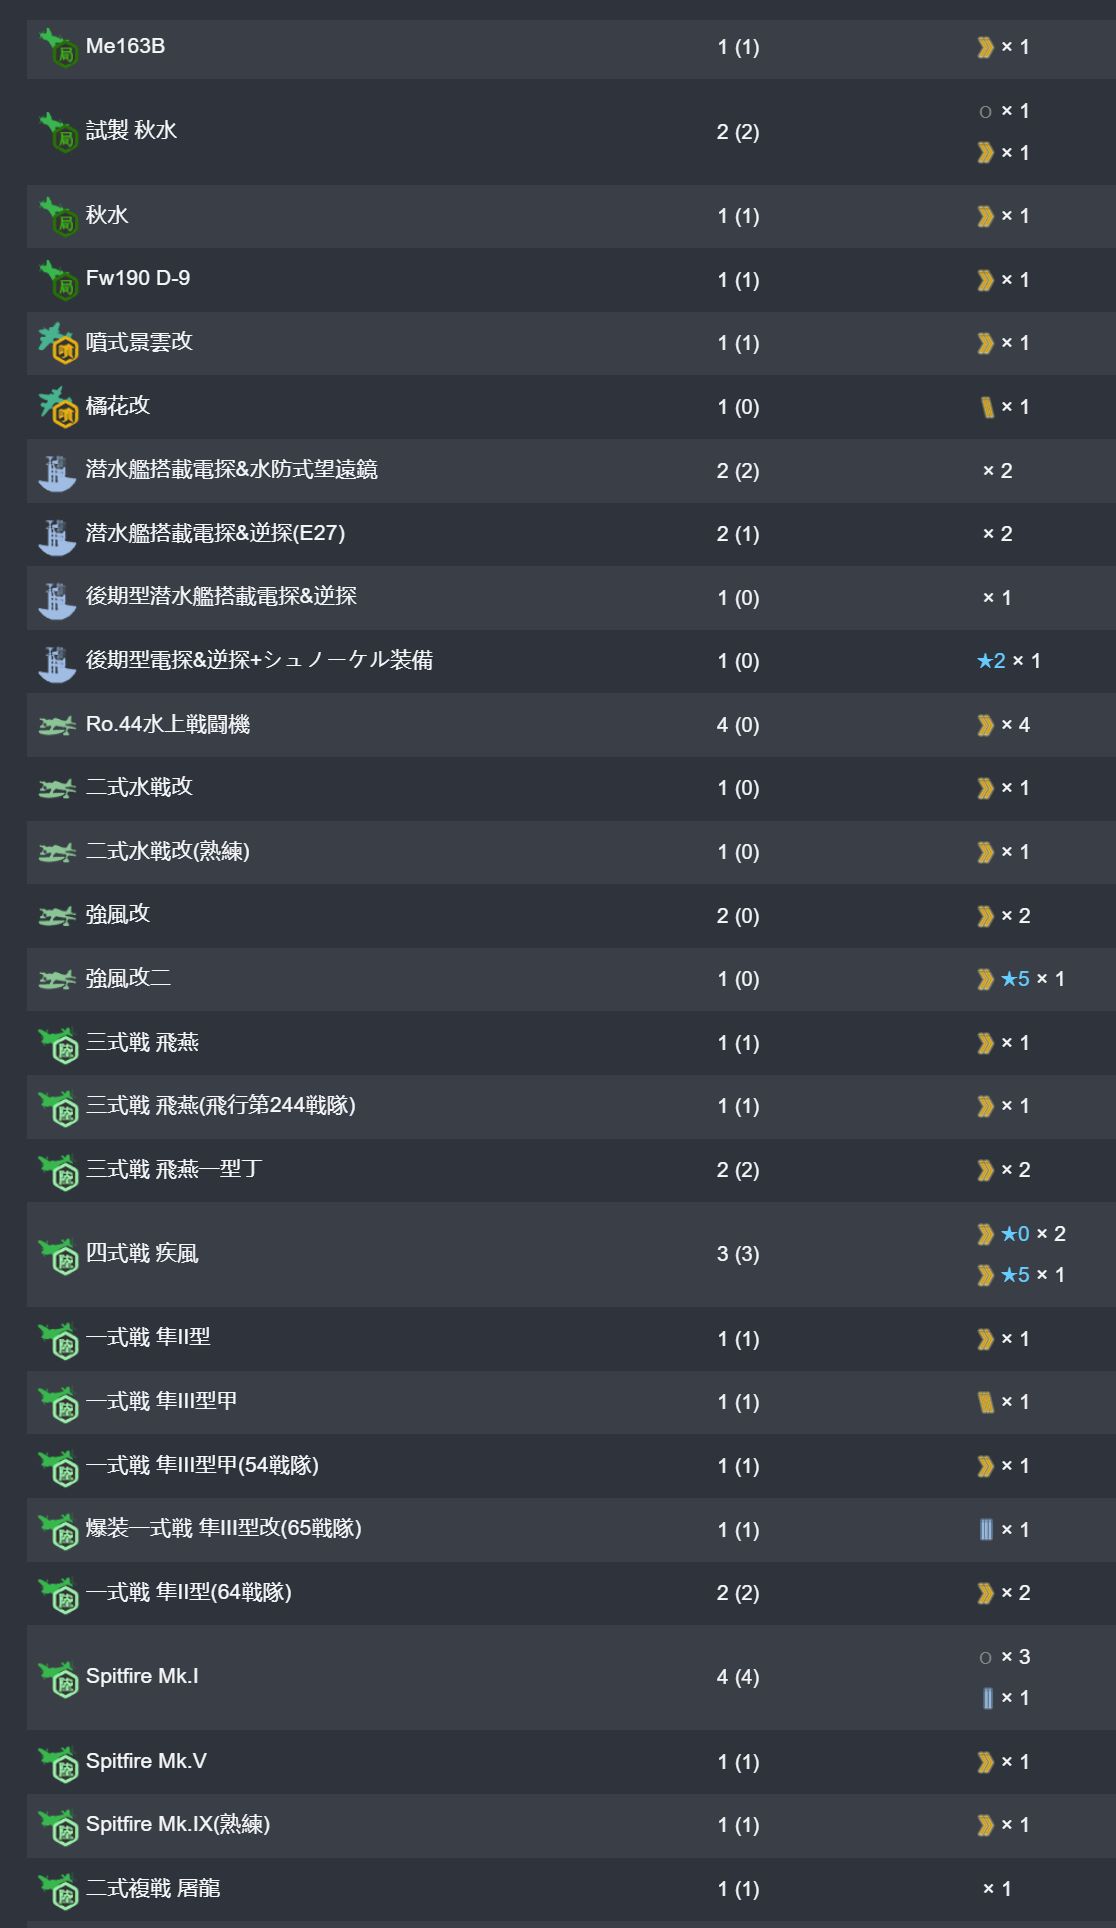
Task: Click the 3 (3) count for 四式戦 疾風
Action: [x=738, y=1254]
